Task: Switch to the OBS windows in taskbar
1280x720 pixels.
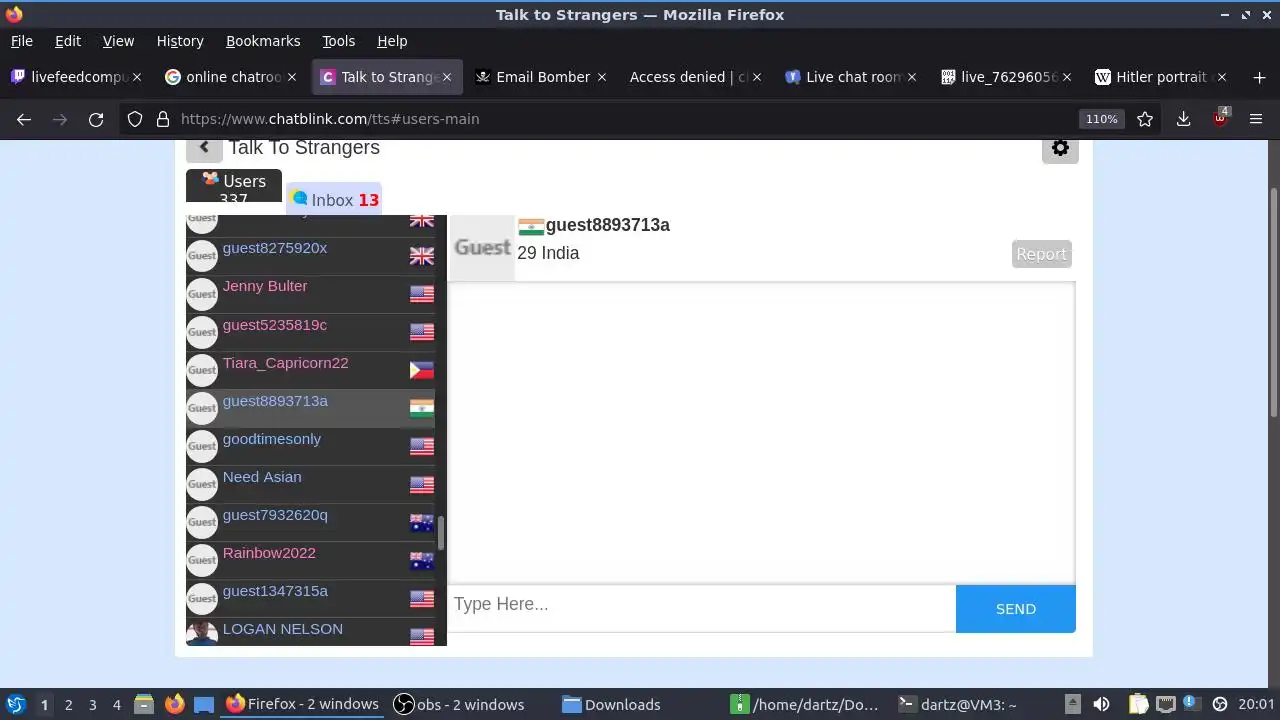Action: point(459,704)
